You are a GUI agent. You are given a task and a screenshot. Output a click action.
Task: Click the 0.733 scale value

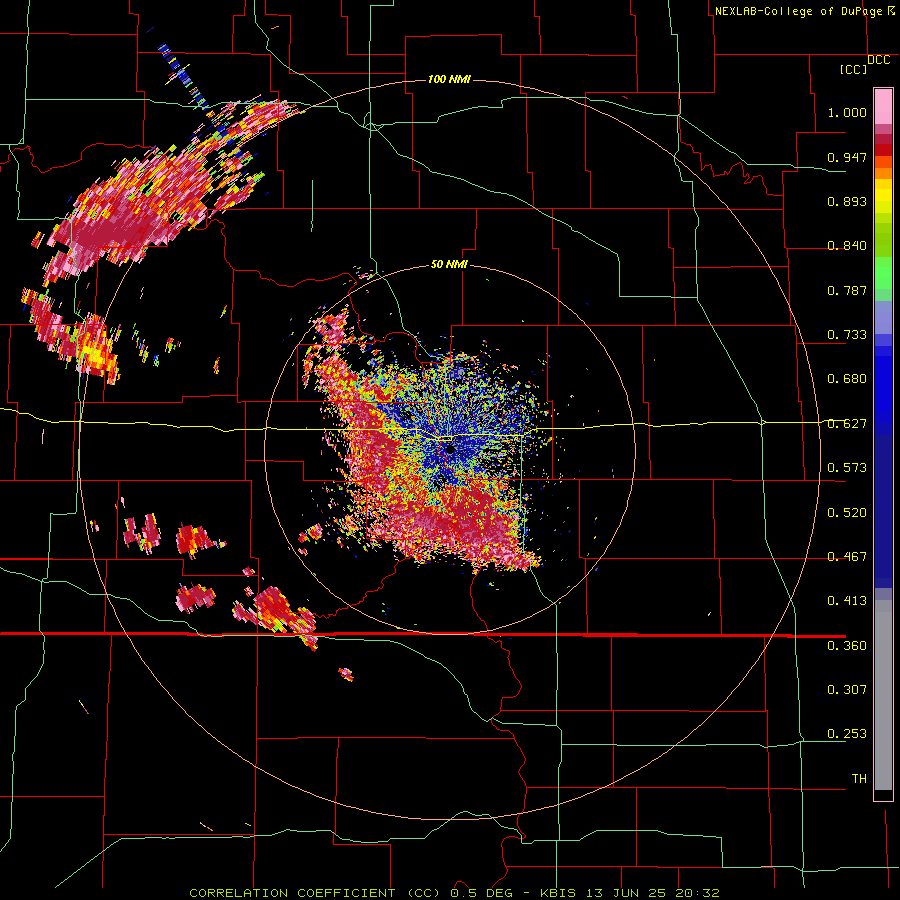click(x=847, y=335)
